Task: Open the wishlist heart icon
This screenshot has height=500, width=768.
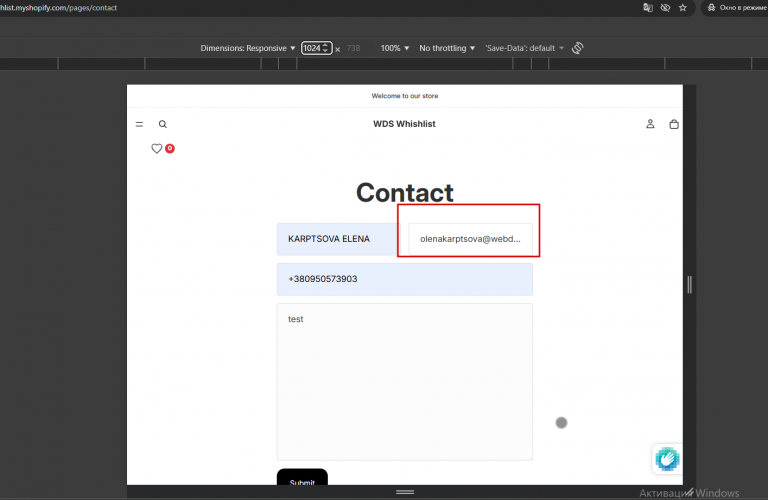Action: (x=157, y=148)
